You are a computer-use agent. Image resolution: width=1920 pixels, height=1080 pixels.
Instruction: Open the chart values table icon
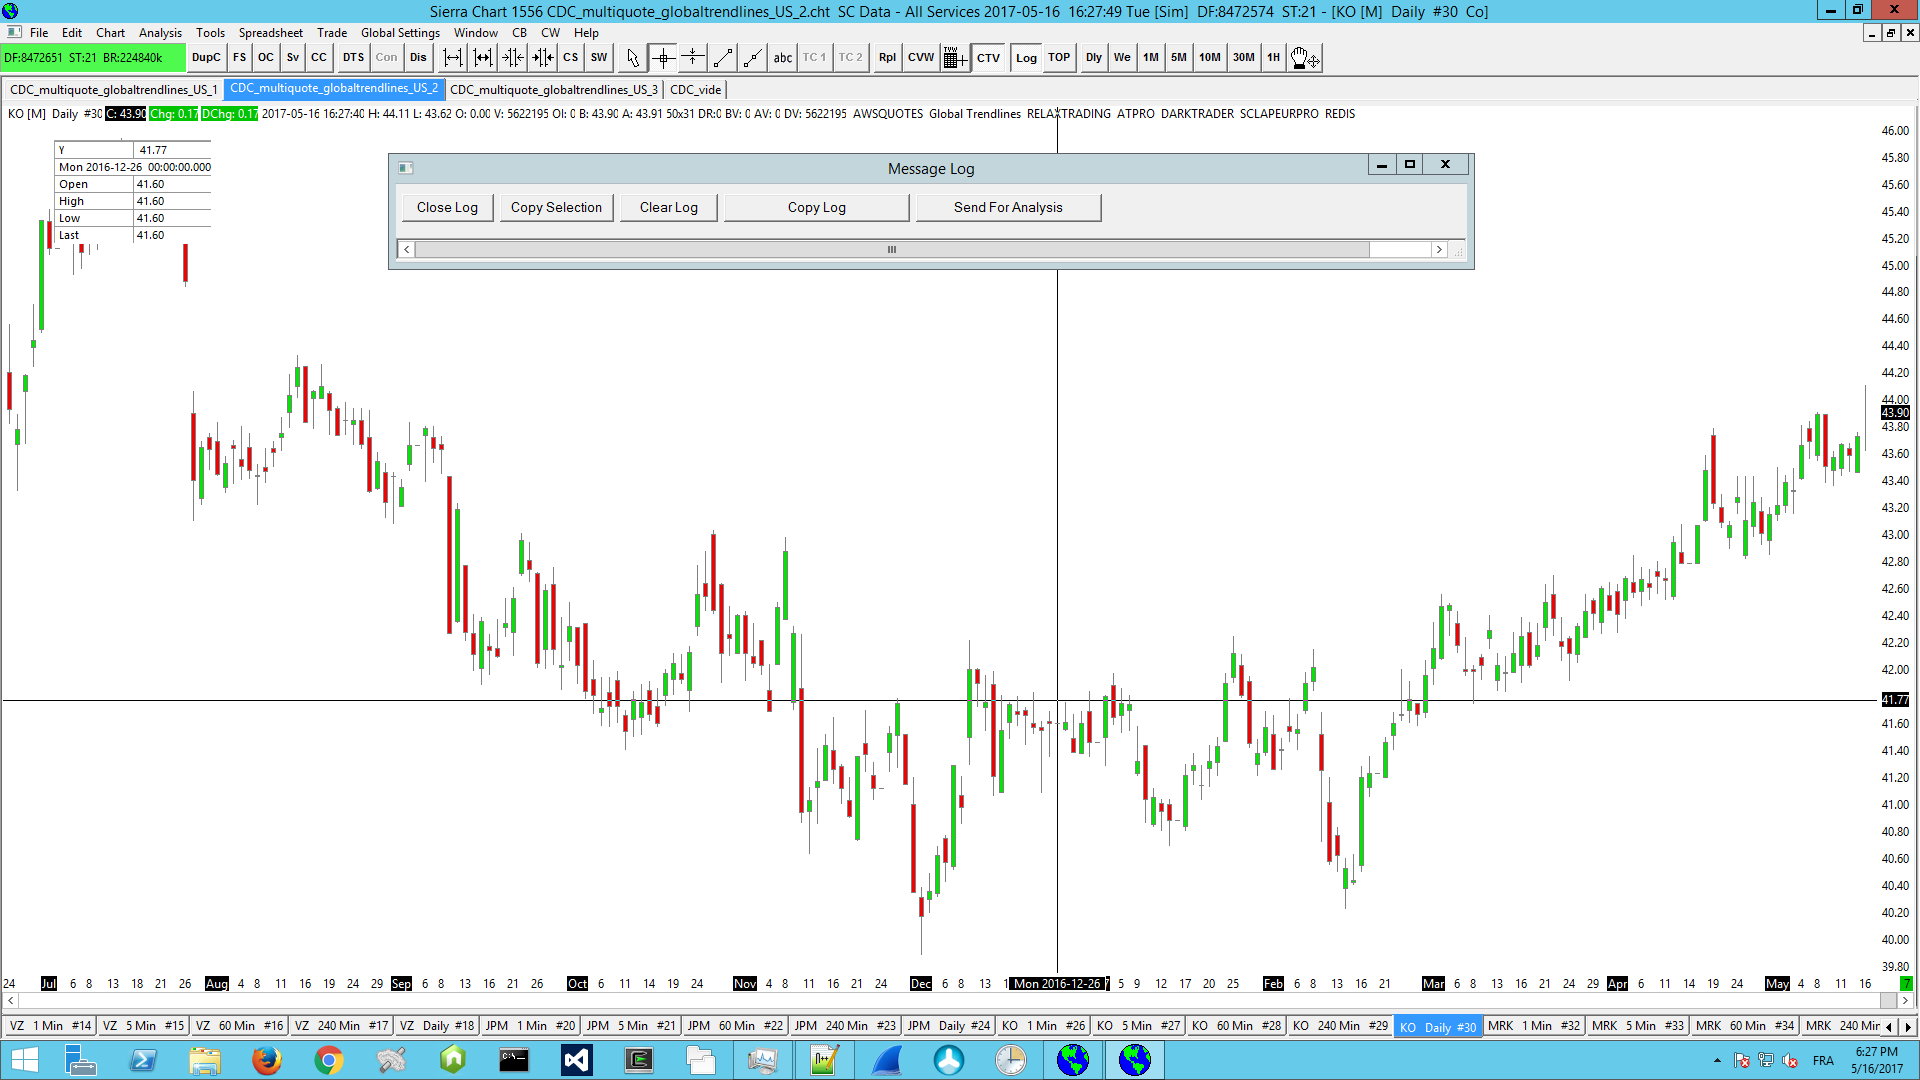click(x=954, y=58)
